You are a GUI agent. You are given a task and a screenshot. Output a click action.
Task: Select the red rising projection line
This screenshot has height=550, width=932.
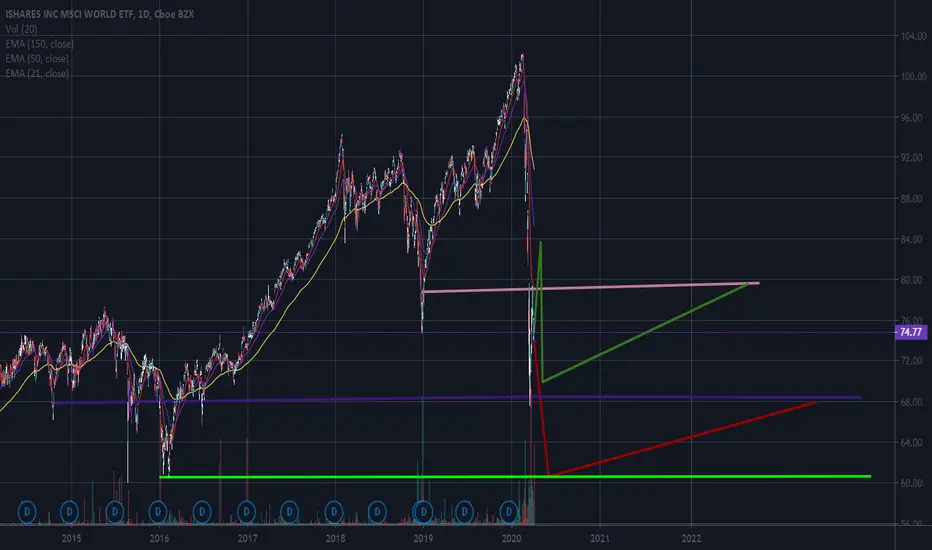682,439
